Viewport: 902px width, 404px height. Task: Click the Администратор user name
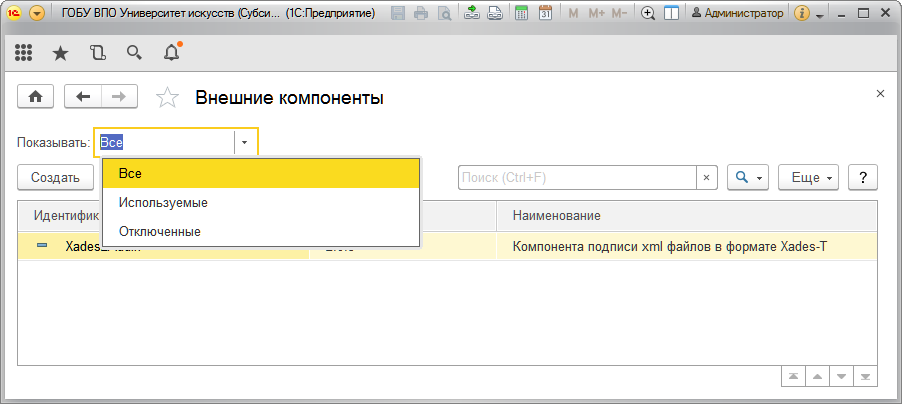coord(737,13)
